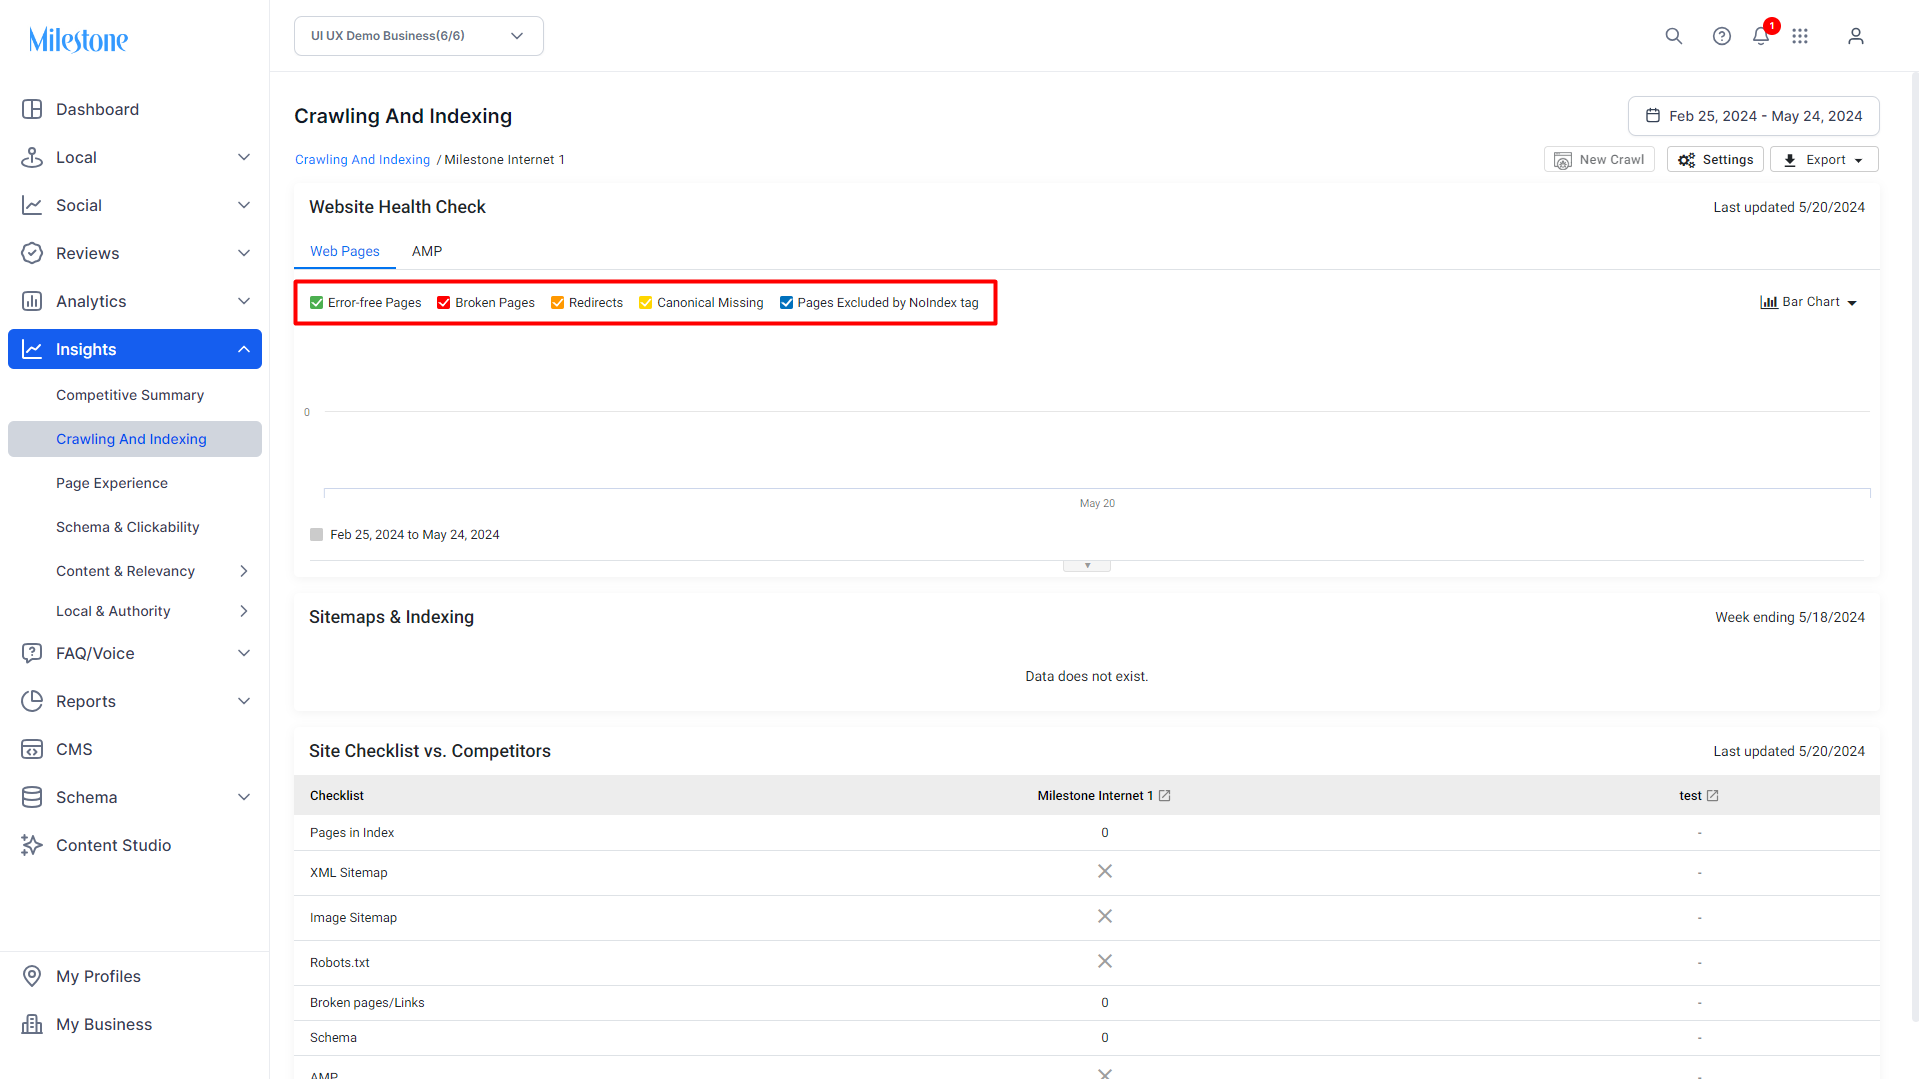Open the notifications bell
The height and width of the screenshot is (1079, 1919).
point(1761,36)
